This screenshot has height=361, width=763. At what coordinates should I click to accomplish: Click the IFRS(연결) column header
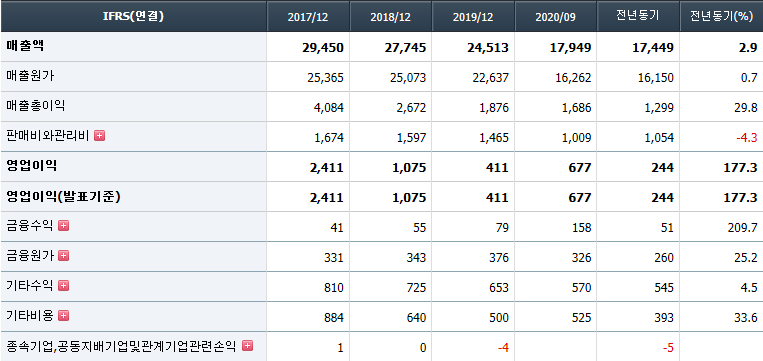click(x=133, y=17)
